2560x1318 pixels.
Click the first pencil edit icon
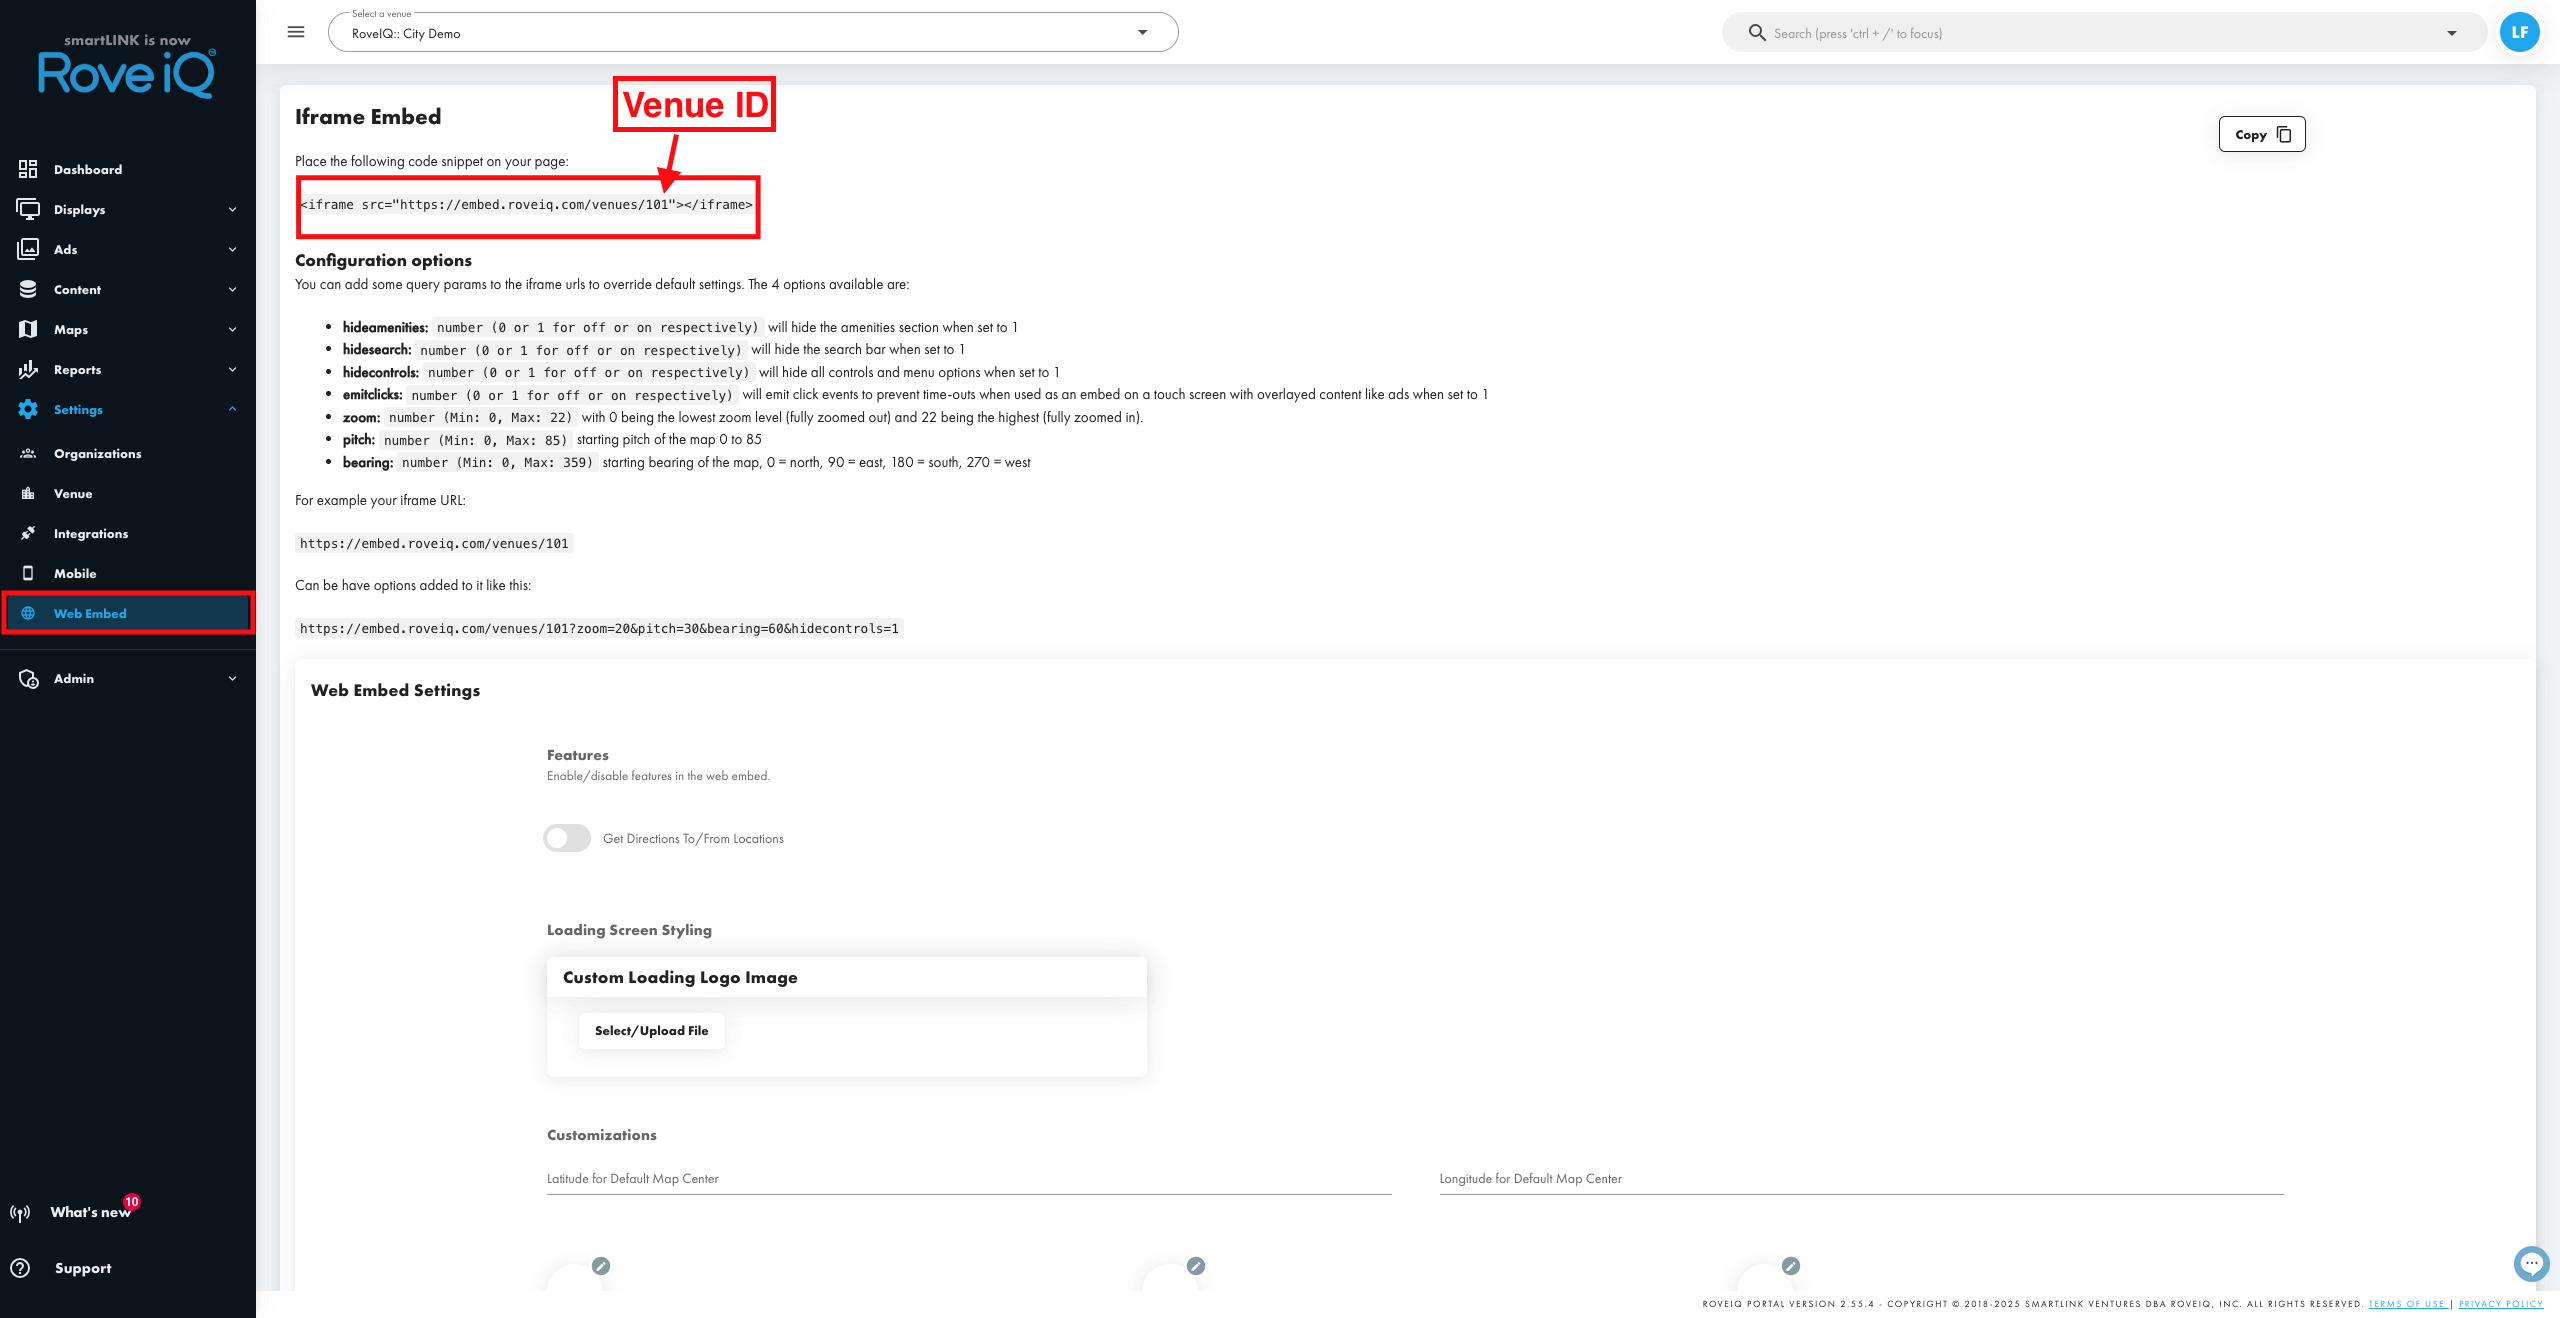tap(601, 1266)
